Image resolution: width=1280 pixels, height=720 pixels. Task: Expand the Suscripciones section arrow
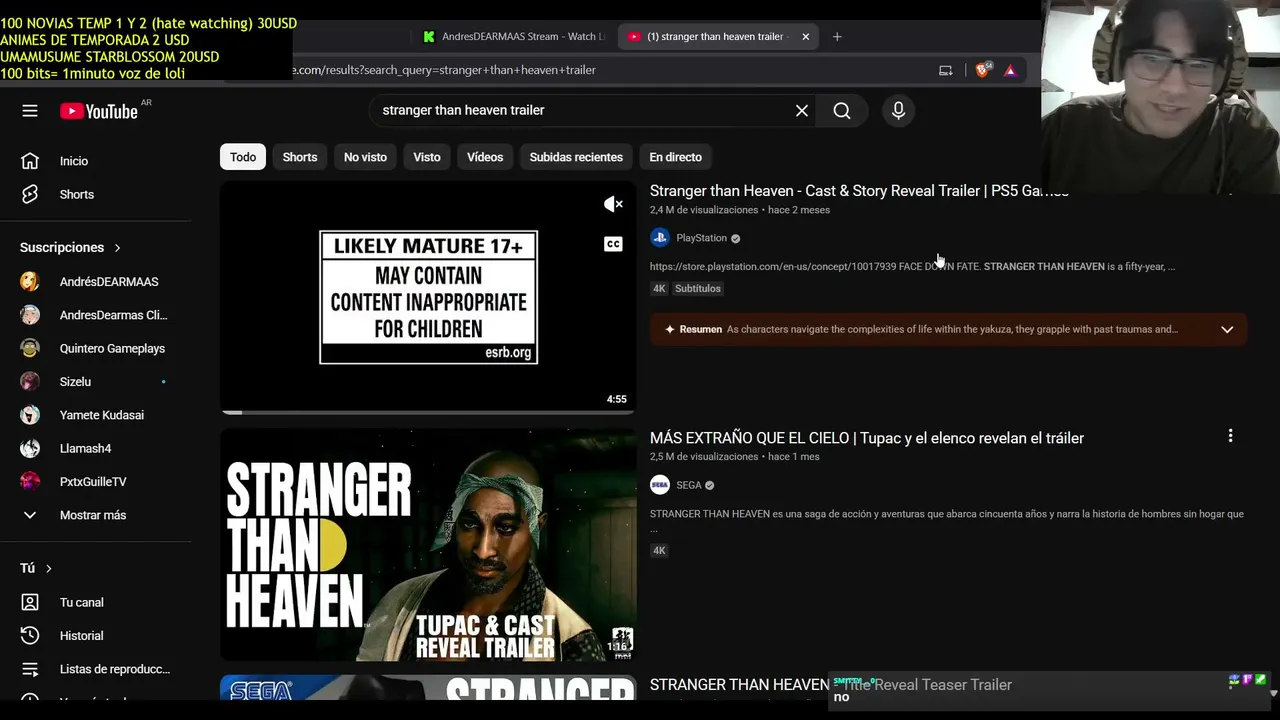[117, 248]
